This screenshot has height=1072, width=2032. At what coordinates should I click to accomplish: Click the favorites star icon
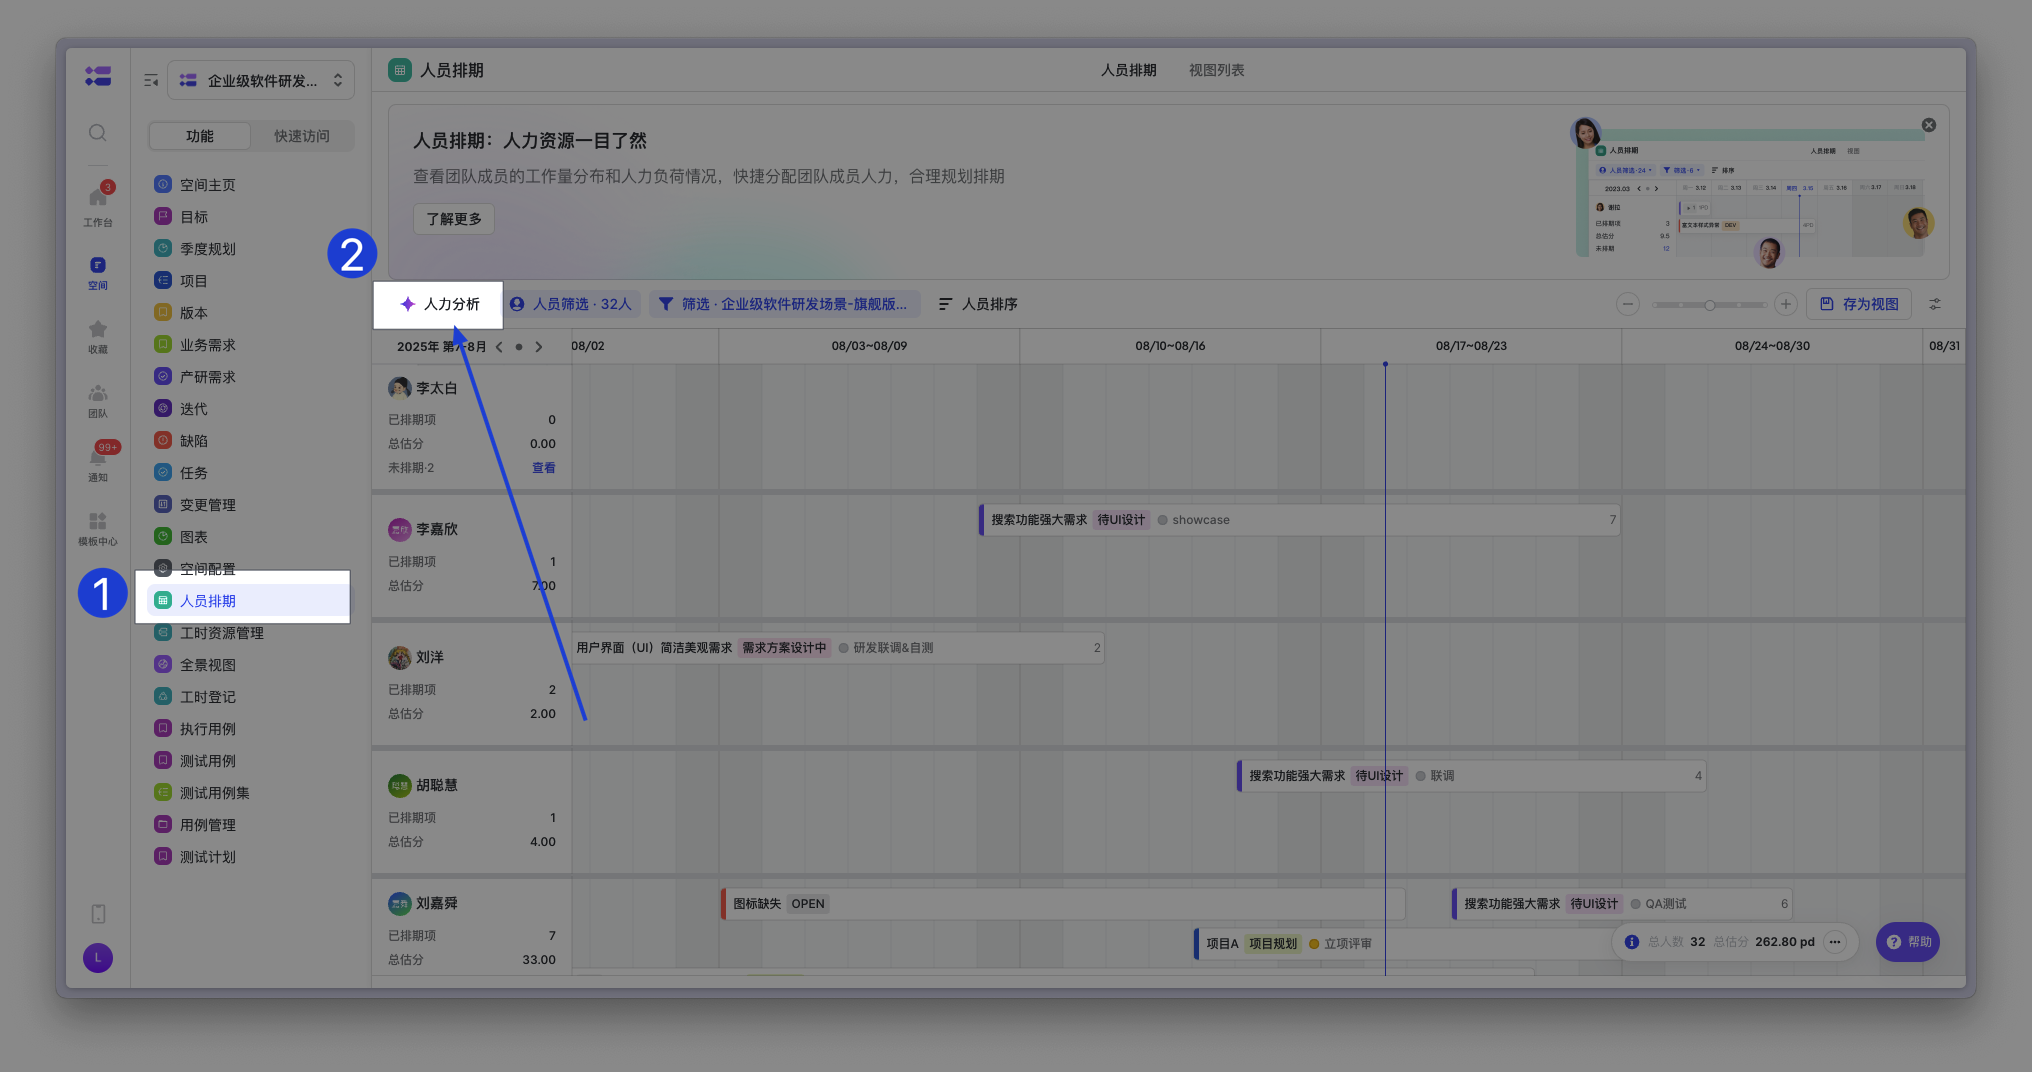pyautogui.click(x=98, y=330)
